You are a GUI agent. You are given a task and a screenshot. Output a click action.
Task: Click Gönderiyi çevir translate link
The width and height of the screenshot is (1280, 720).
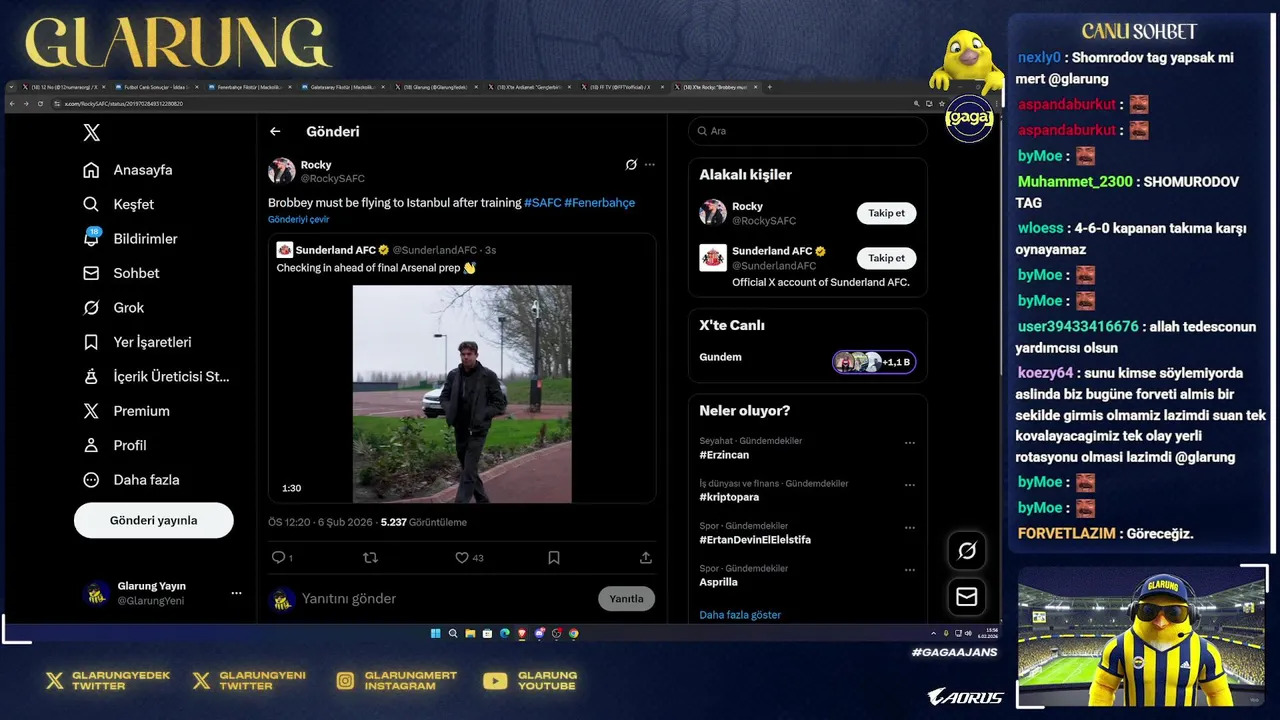pyautogui.click(x=298, y=219)
